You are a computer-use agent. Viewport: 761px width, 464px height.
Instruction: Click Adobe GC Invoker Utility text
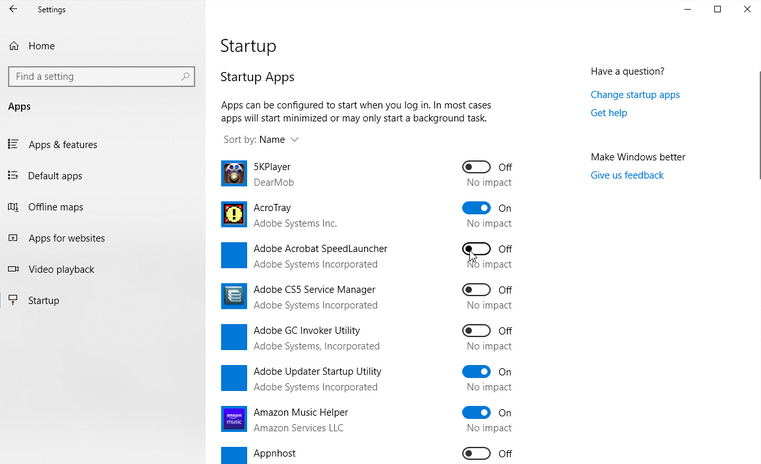click(x=307, y=331)
